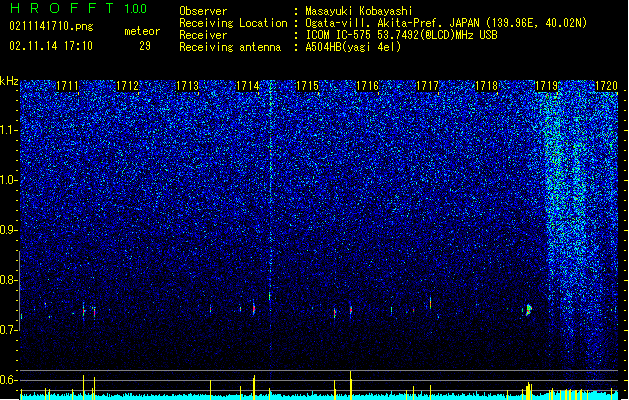Viewport: 629px width, 400px height.
Task: Click the 1716 time marker
Action: [x=367, y=86]
